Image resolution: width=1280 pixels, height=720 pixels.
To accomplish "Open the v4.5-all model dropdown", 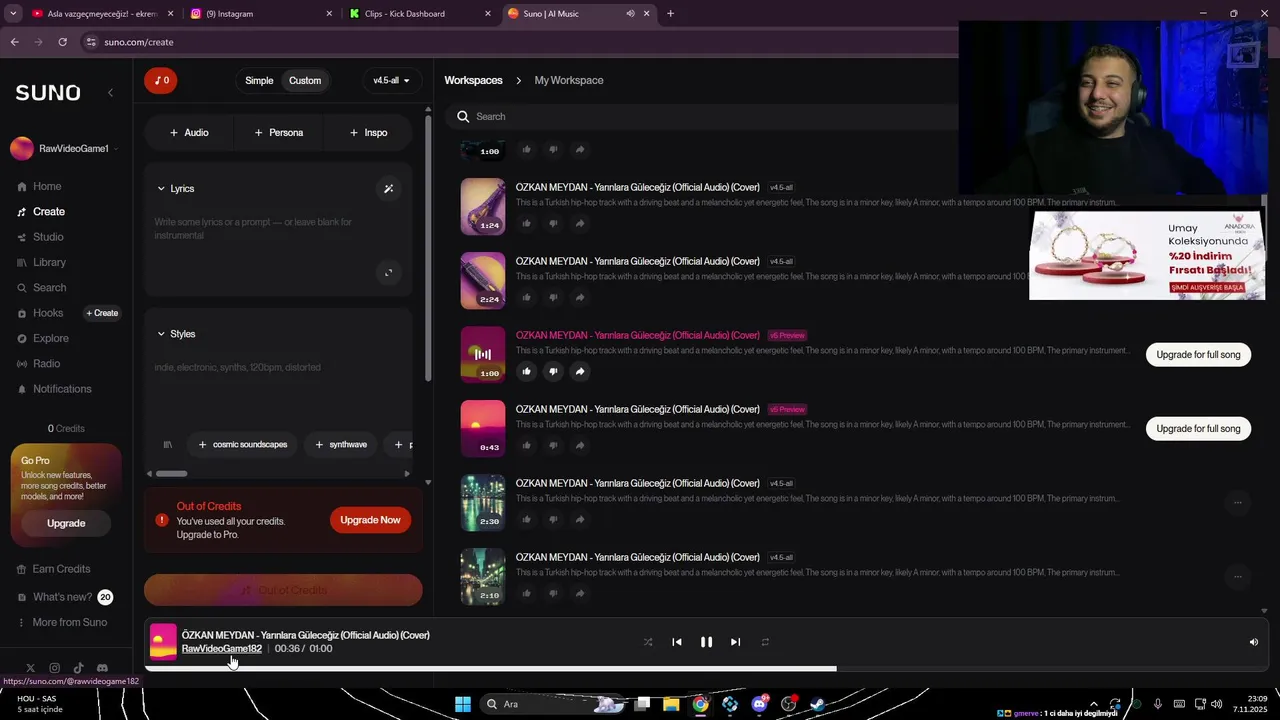I will (x=391, y=81).
